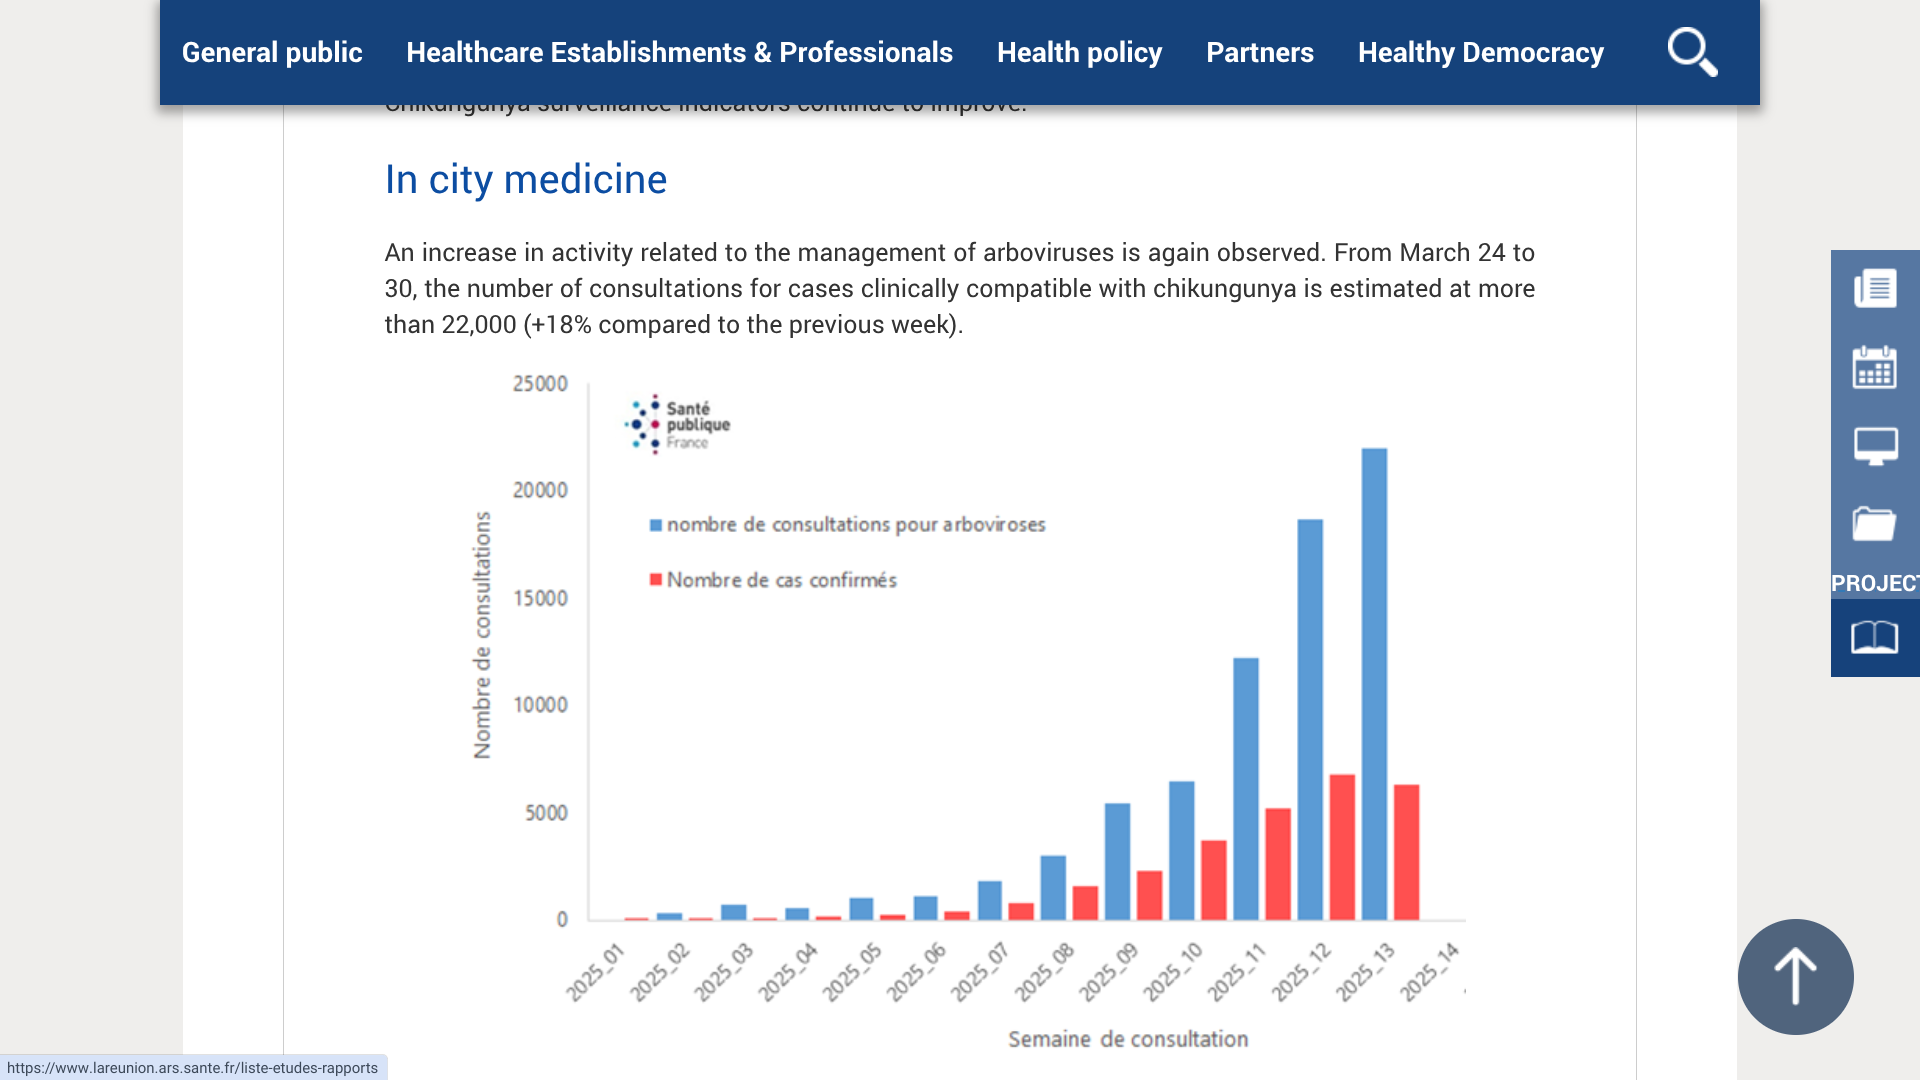This screenshot has height=1080, width=1920.
Task: Open the General public menu
Action: pyautogui.click(x=272, y=52)
